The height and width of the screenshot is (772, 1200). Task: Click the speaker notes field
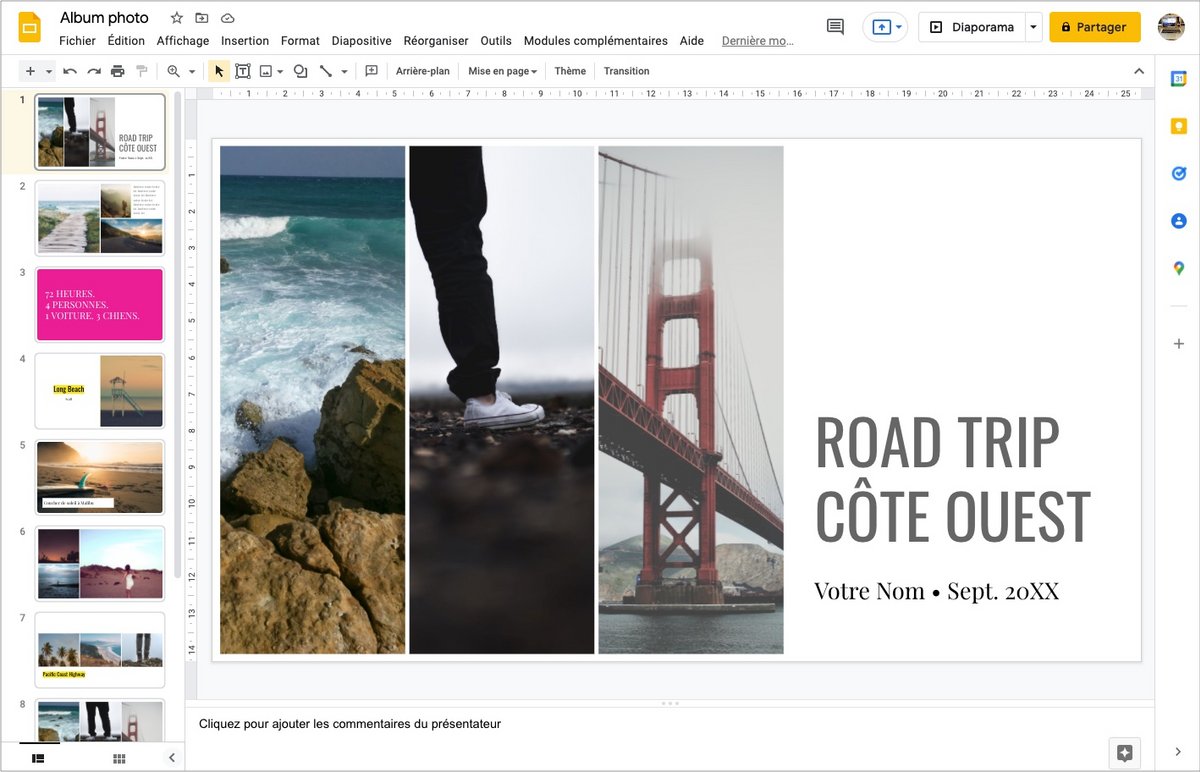pos(670,724)
